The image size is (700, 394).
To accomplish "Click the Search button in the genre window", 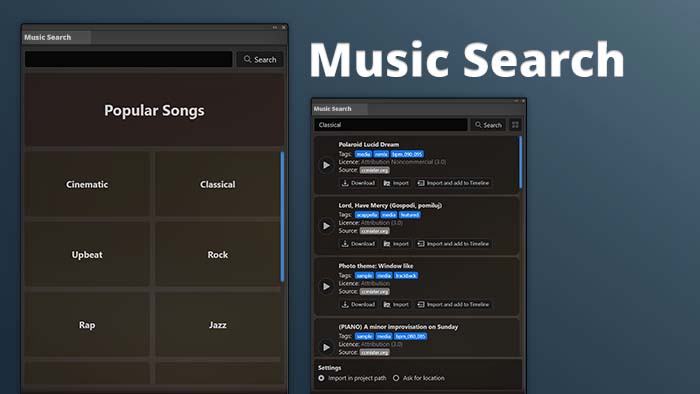I will click(x=260, y=59).
